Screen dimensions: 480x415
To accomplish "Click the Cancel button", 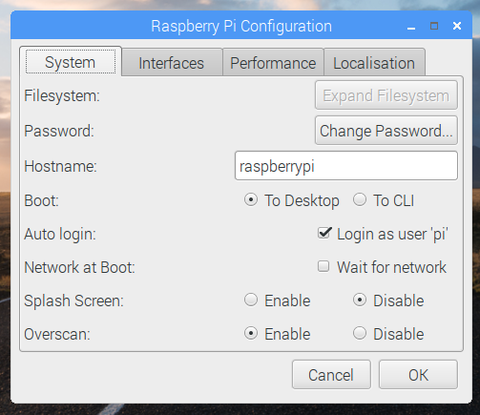I will pos(331,375).
